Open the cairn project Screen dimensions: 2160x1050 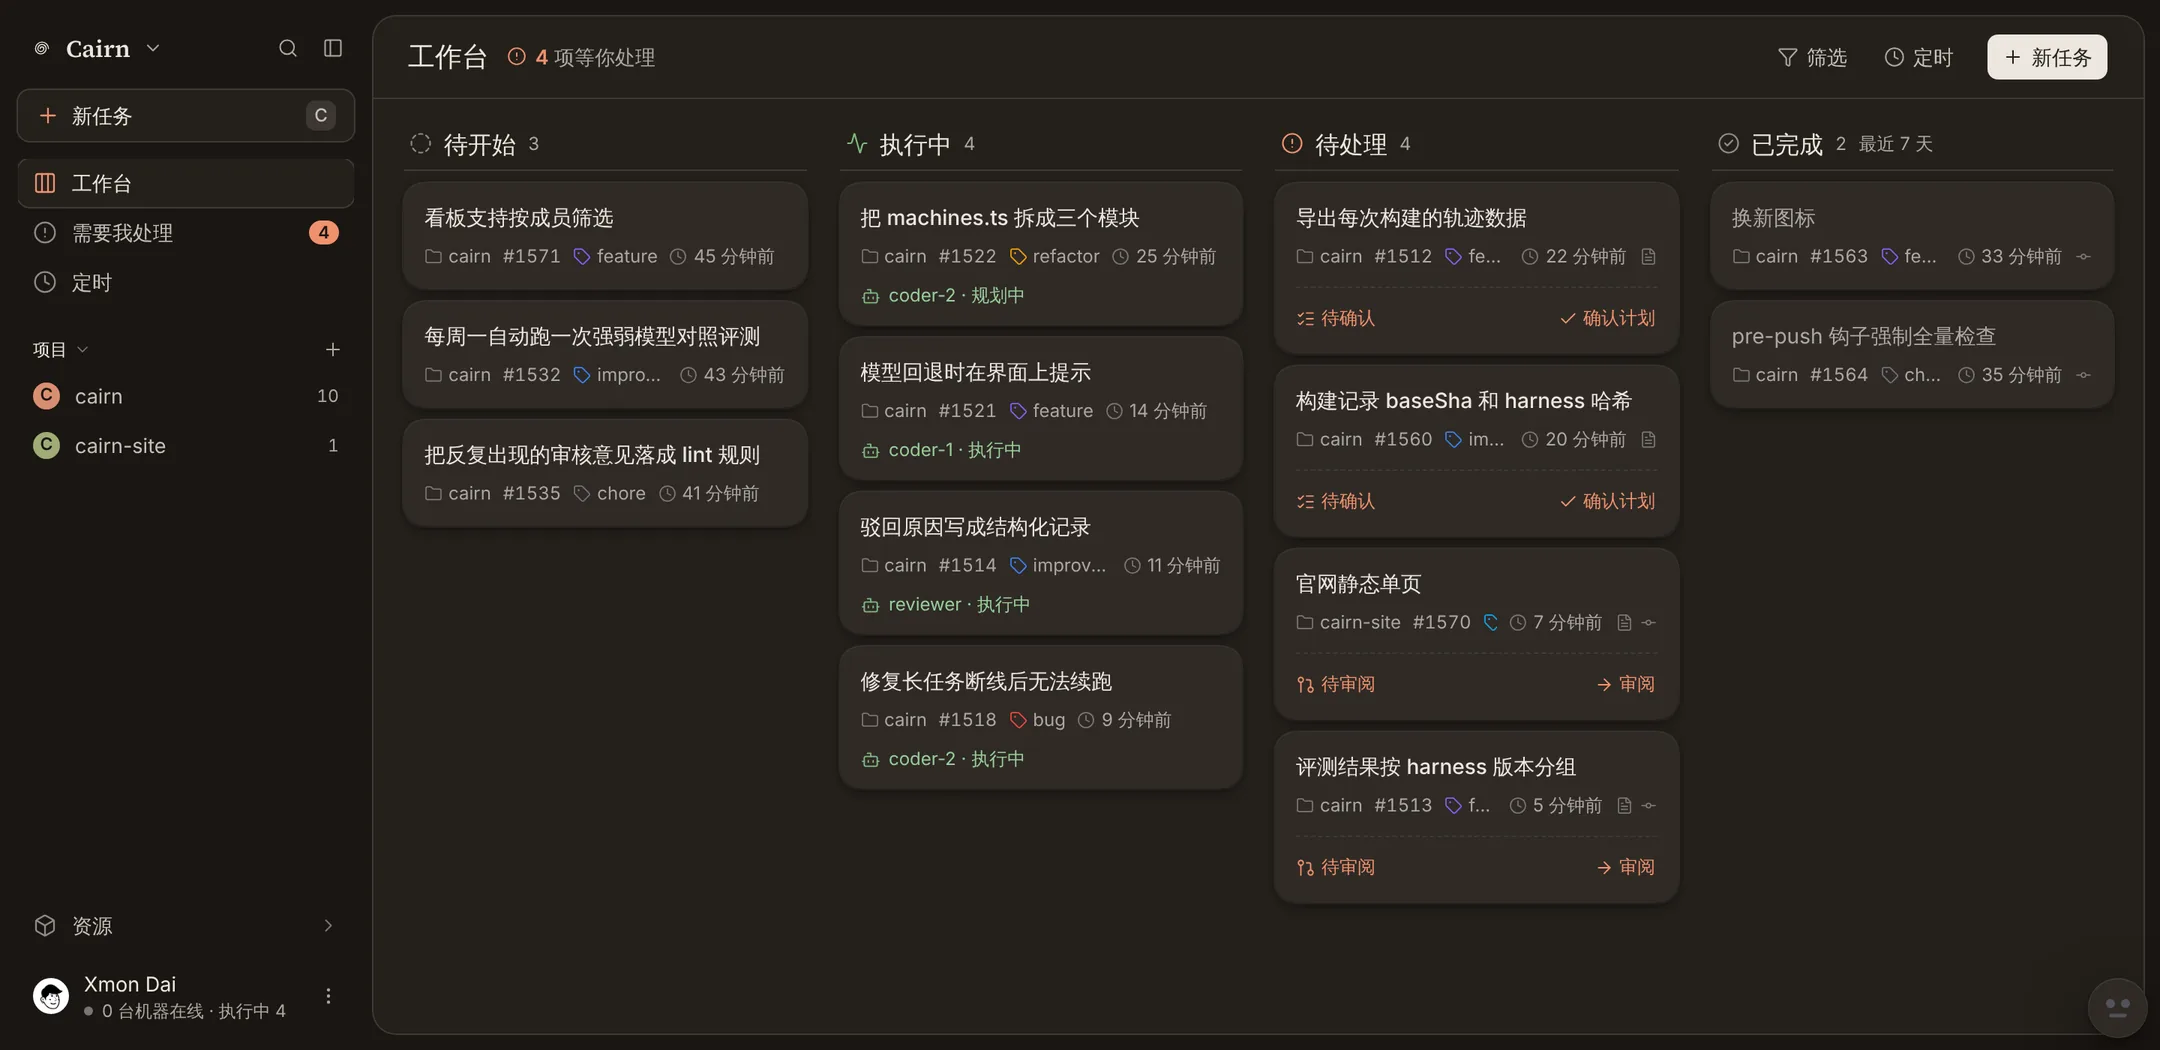[x=186, y=396]
